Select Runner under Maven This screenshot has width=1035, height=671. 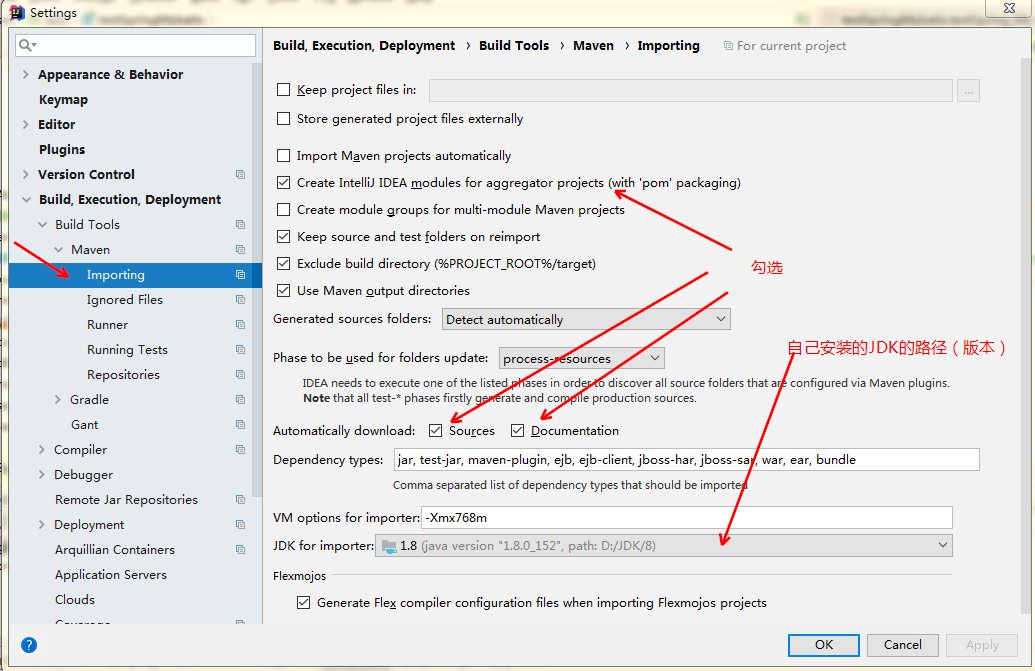[108, 325]
